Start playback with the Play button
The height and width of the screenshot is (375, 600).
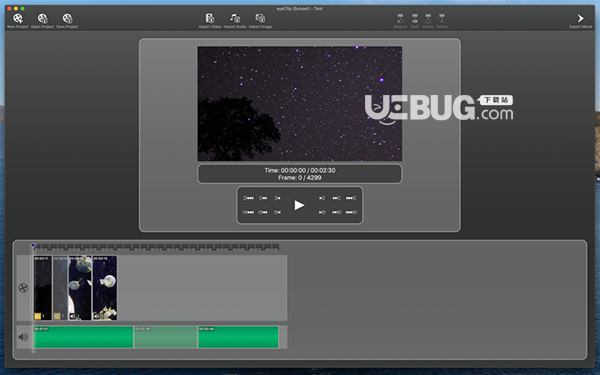(x=299, y=205)
